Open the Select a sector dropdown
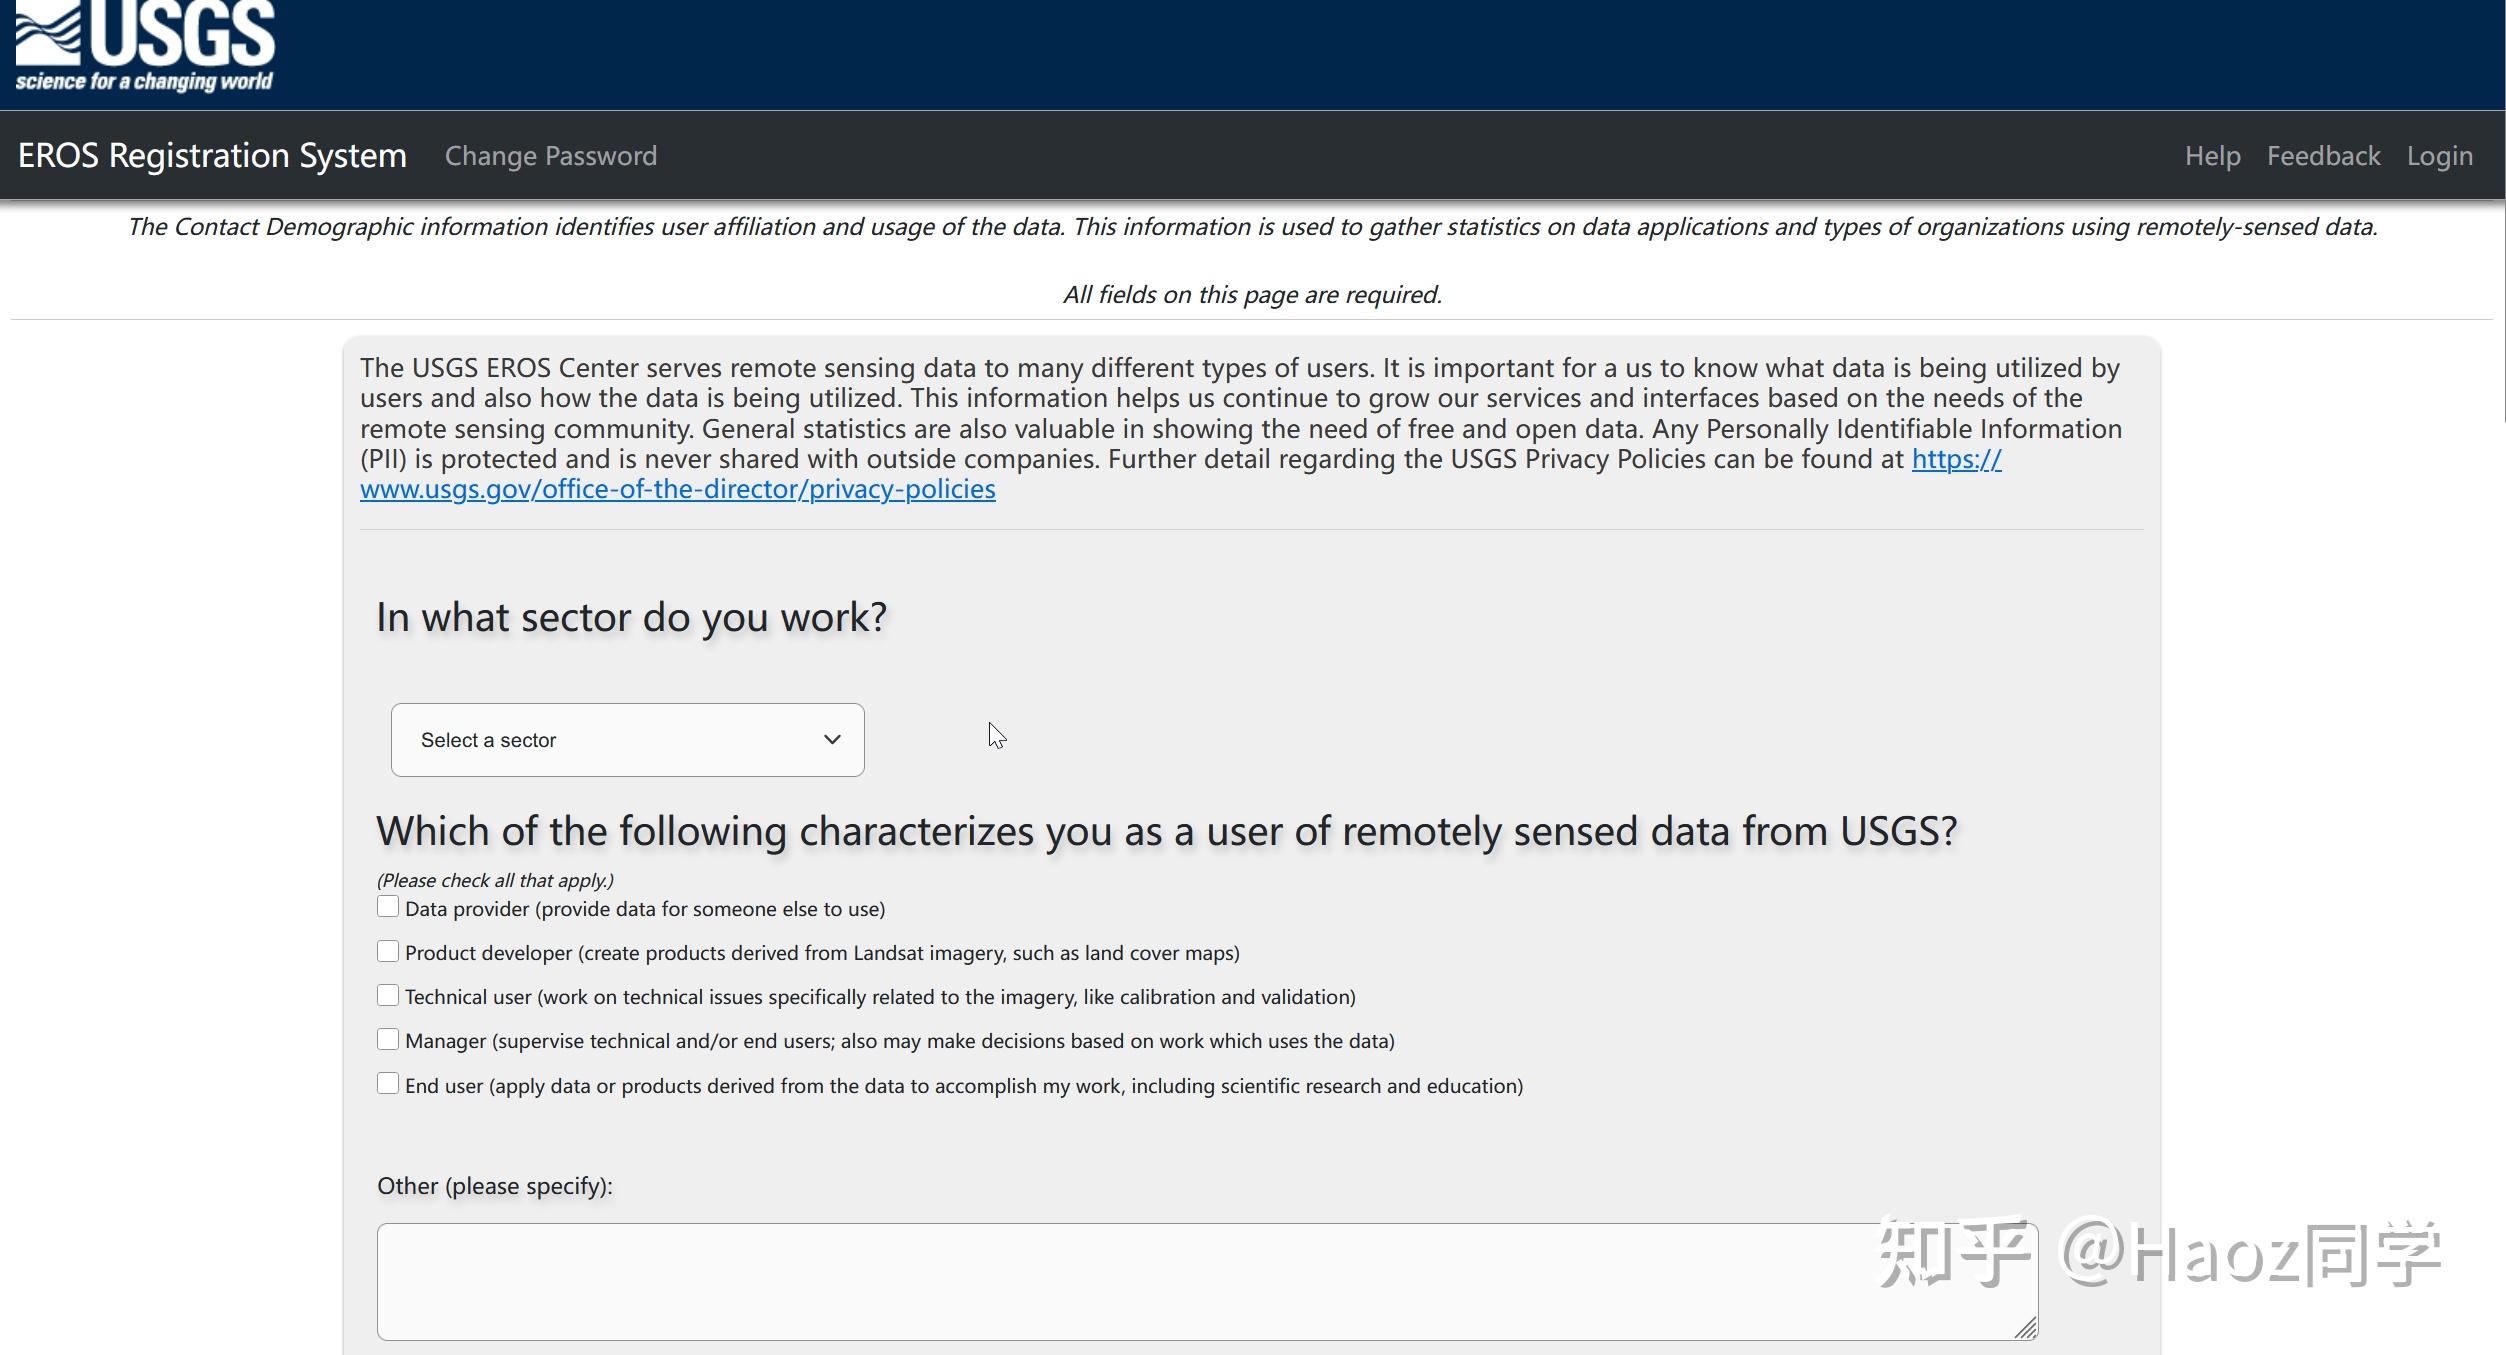 click(627, 740)
